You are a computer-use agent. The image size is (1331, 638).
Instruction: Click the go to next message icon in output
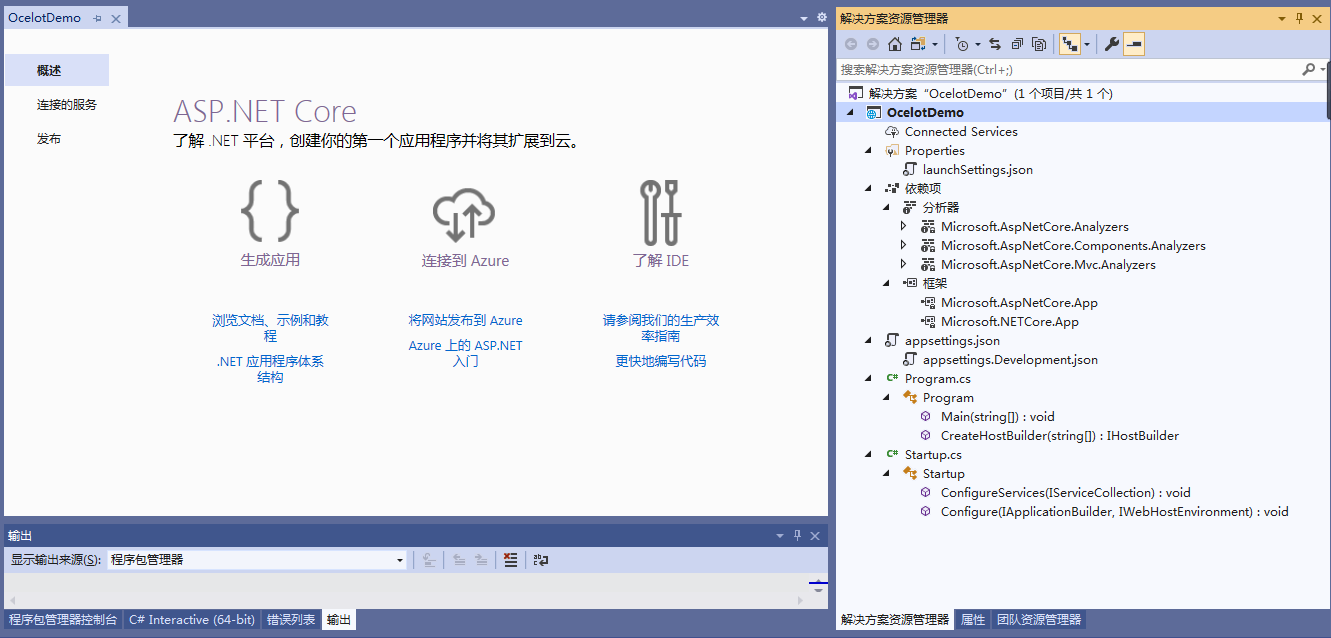click(x=481, y=560)
